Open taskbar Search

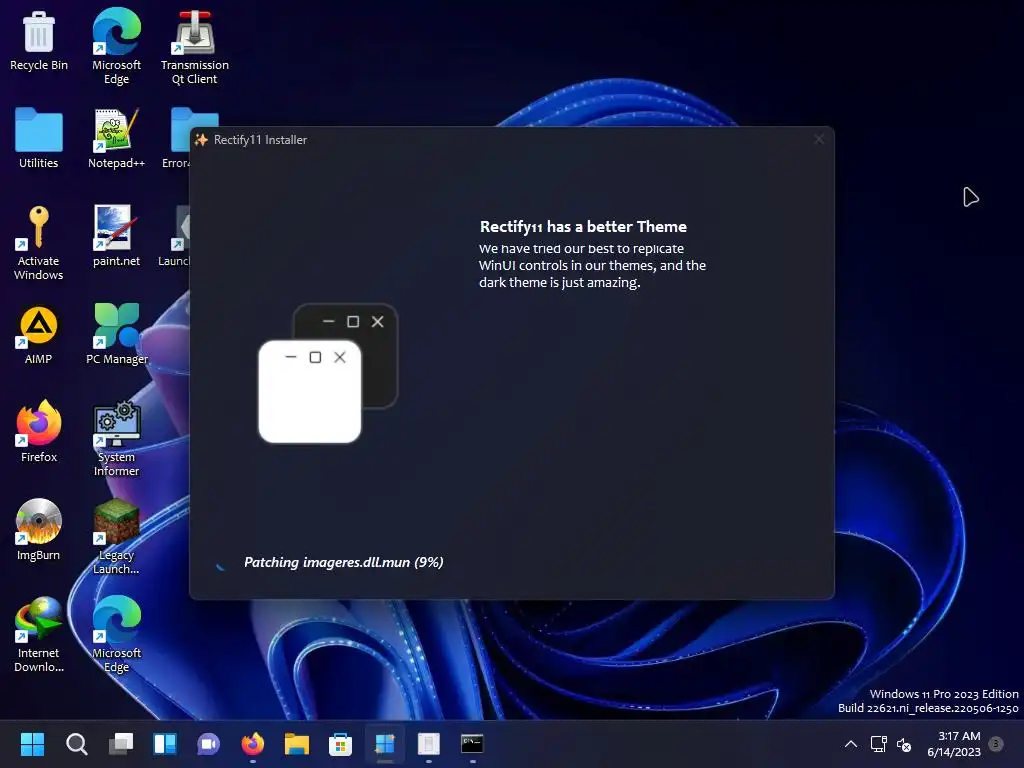[x=76, y=744]
